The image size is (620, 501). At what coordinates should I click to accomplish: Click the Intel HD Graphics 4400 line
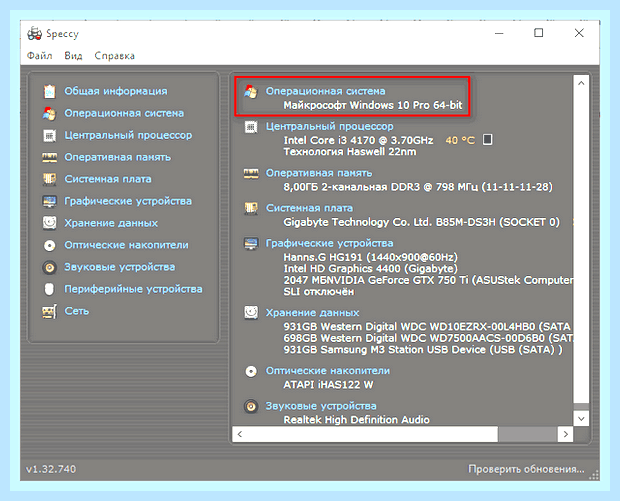pyautogui.click(x=370, y=269)
